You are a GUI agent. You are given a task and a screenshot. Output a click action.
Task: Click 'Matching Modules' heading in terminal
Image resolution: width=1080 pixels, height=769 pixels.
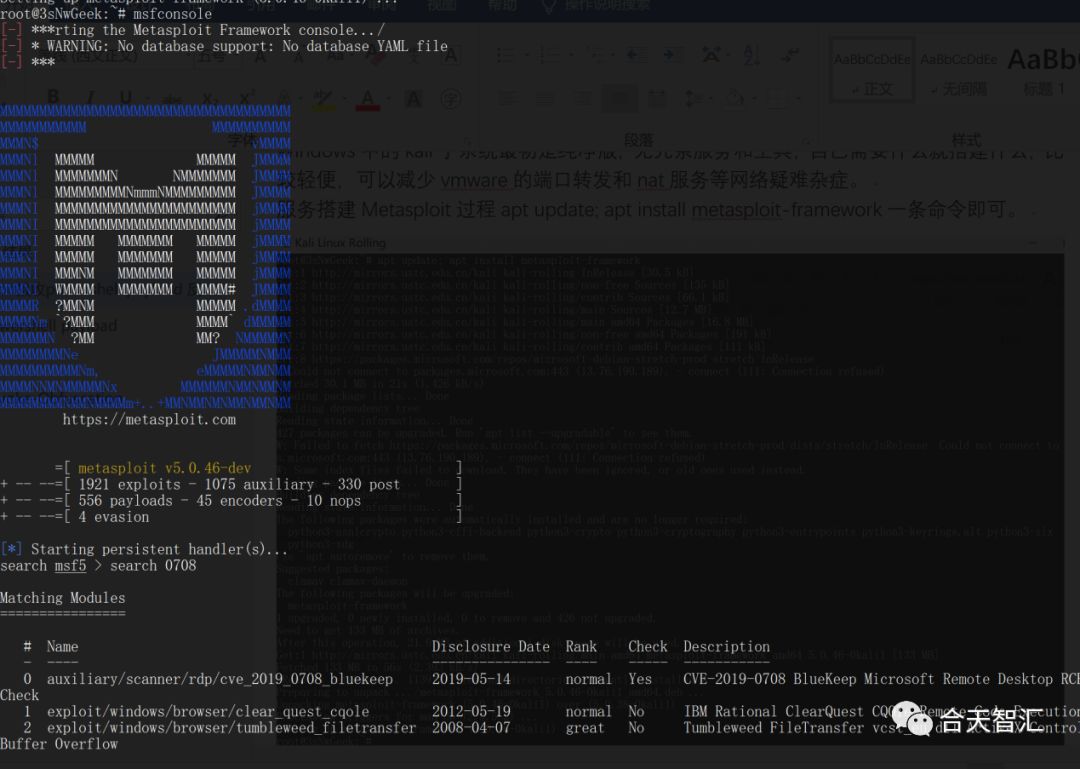(x=63, y=598)
